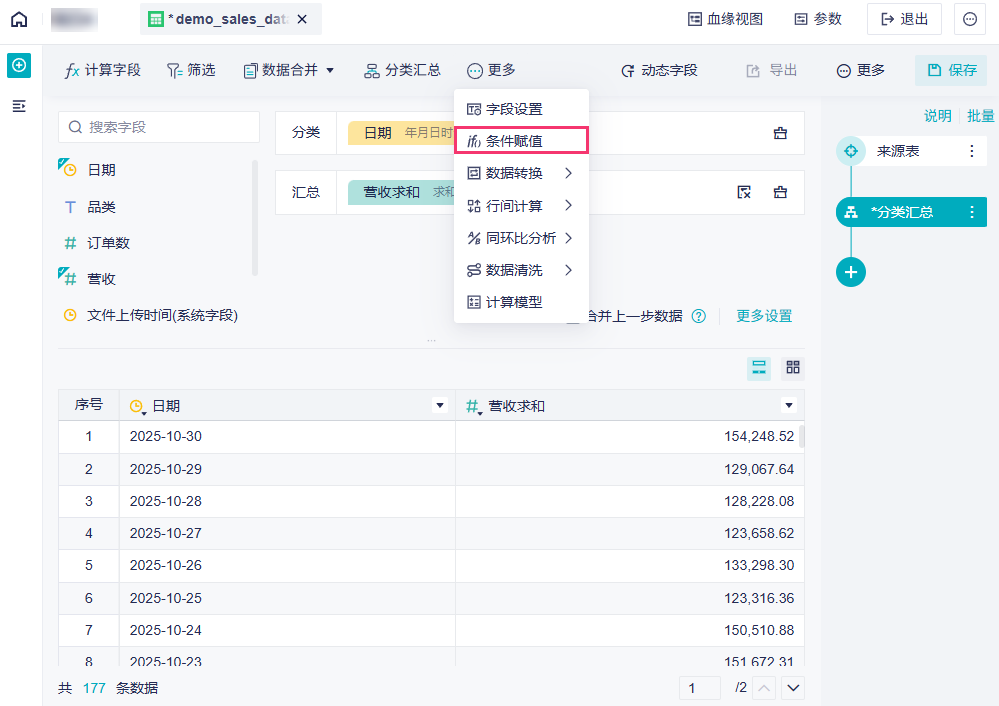999x706 pixels.
Task: Open the 更多设置 link
Action: click(x=764, y=316)
